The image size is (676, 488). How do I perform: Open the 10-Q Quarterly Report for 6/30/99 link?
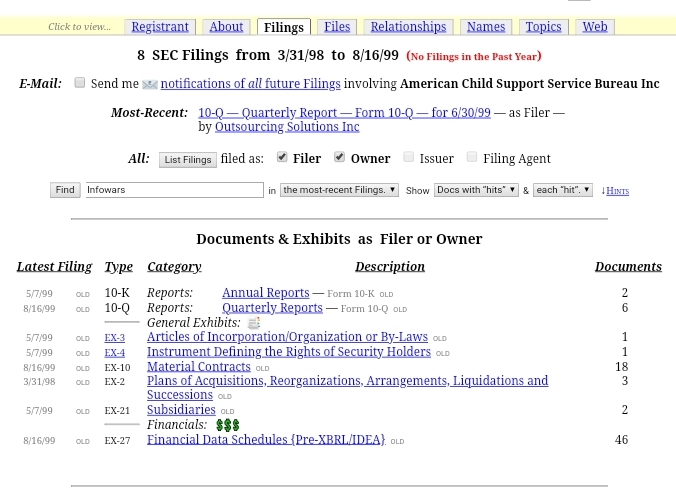click(344, 113)
